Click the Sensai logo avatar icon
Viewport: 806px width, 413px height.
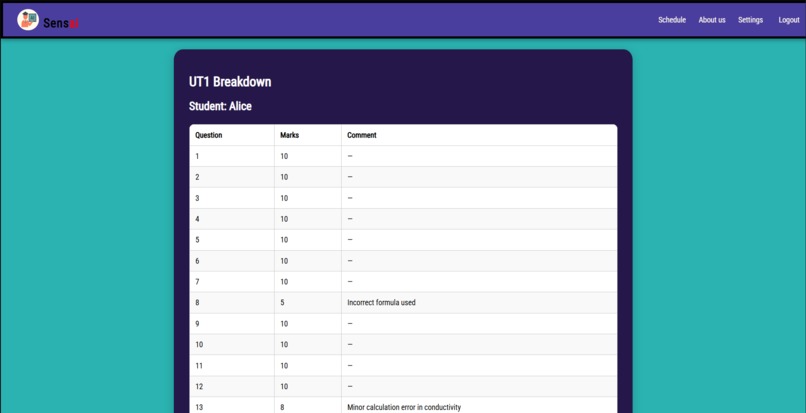pyautogui.click(x=28, y=20)
